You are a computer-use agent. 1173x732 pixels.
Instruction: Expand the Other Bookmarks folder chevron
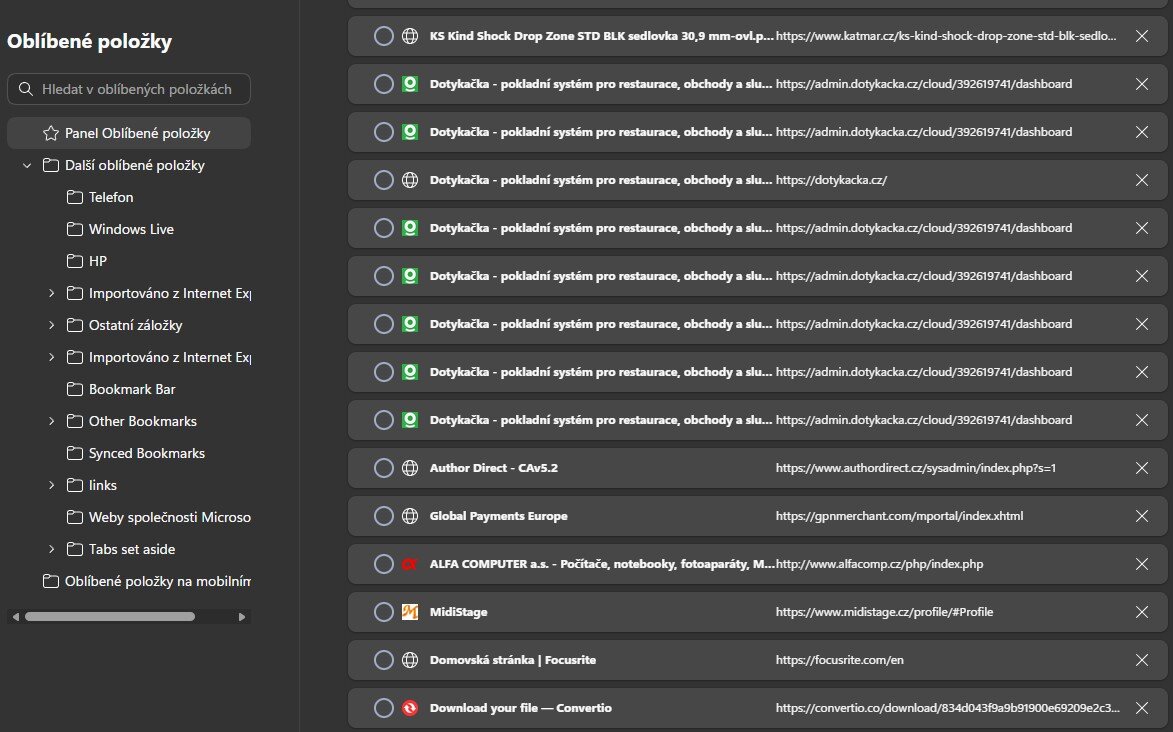[x=51, y=421]
